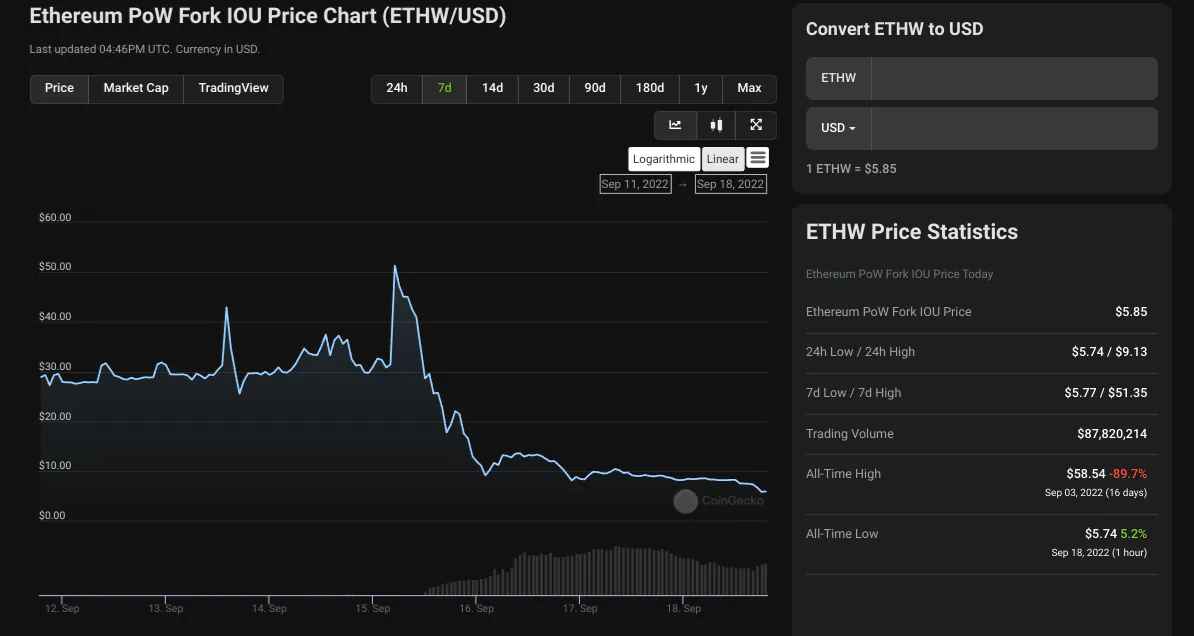Set chart range to 7d
Screen dimensions: 1194x636
[x=445, y=88]
